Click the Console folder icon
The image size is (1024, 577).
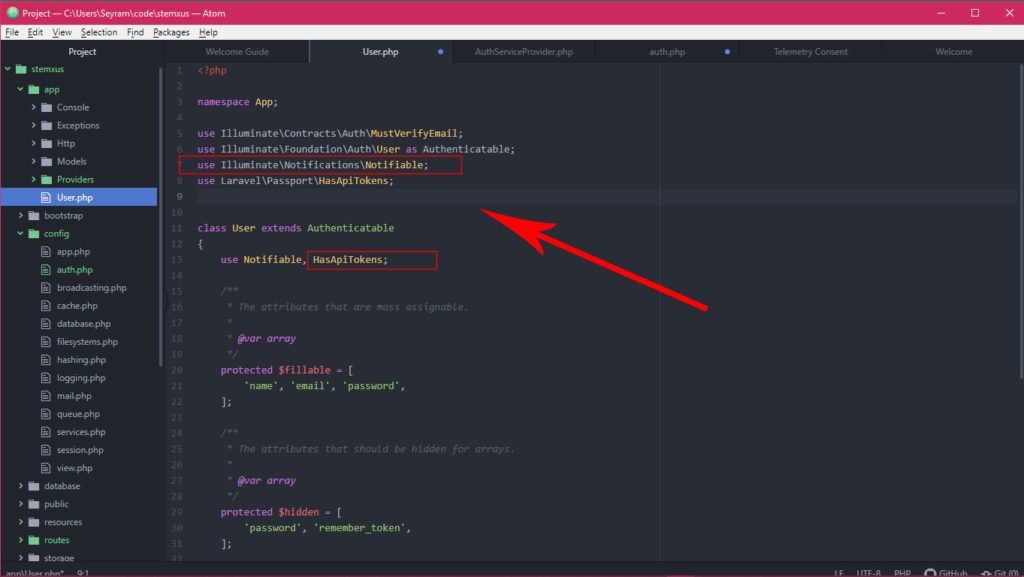(47, 107)
